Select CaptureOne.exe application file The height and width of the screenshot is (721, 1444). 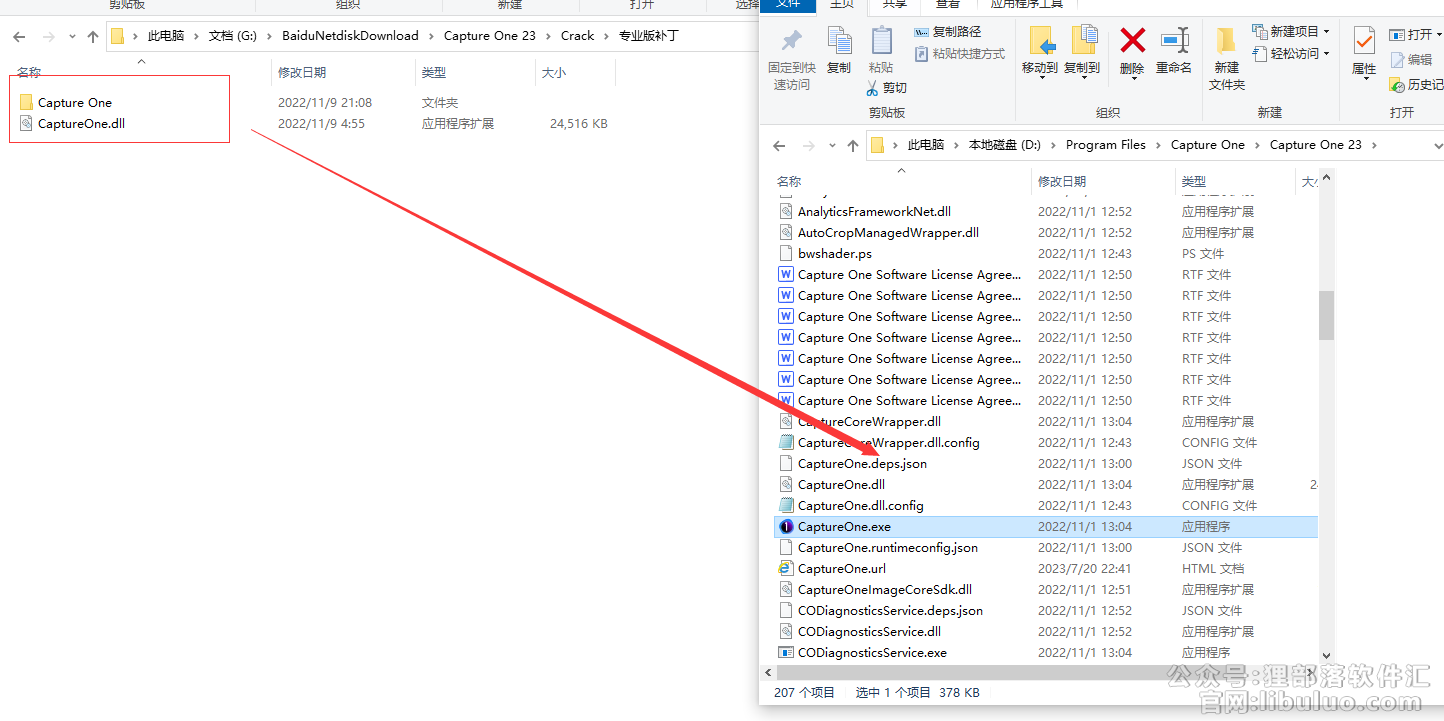tap(1046, 527)
